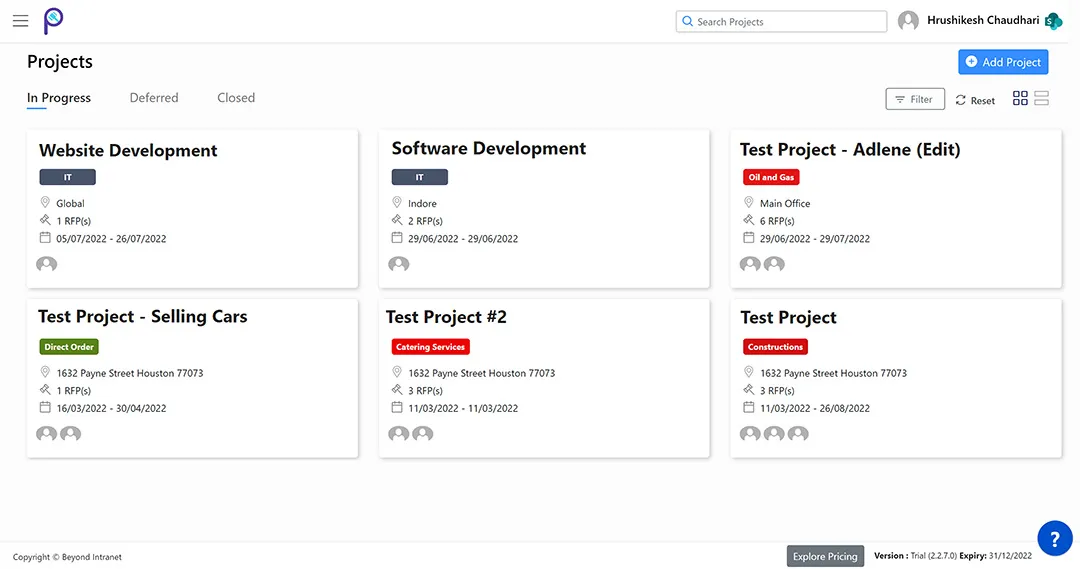The height and width of the screenshot is (569, 1080).
Task: Click the Add Project button
Action: click(1003, 62)
